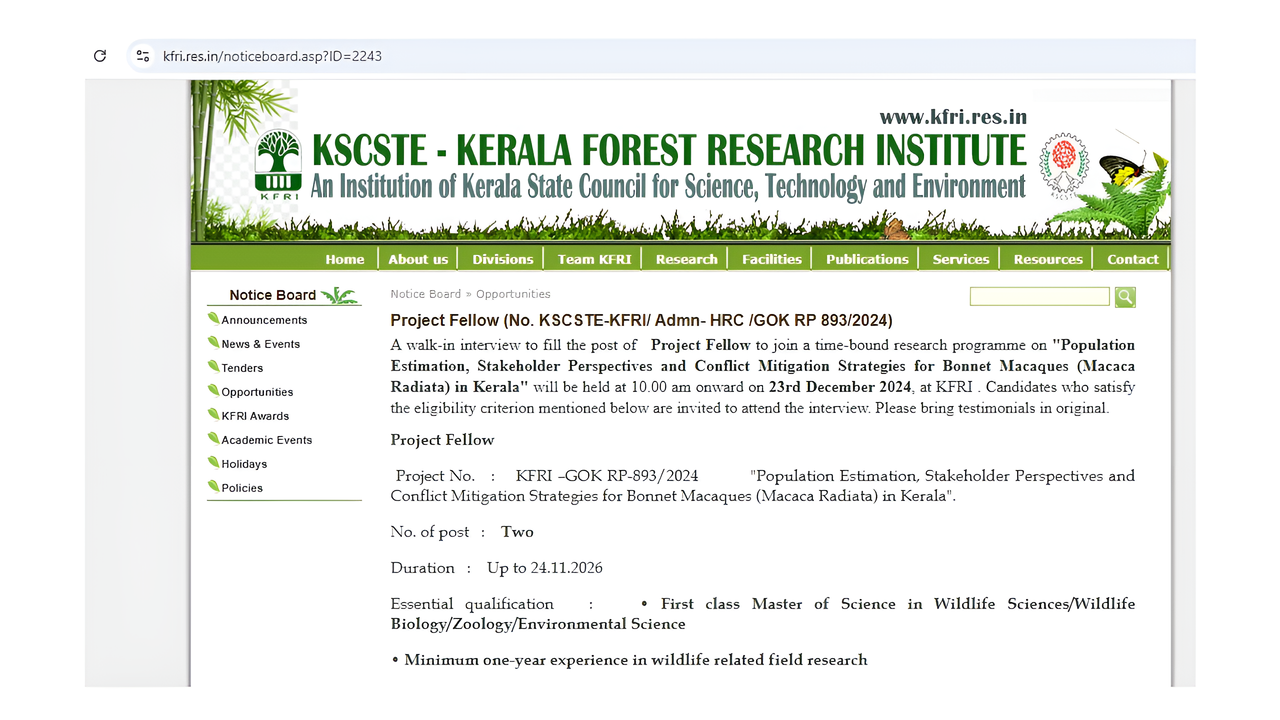The image size is (1280, 720).
Task: Click Opportunities breadcrumb link
Action: pyautogui.click(x=513, y=294)
